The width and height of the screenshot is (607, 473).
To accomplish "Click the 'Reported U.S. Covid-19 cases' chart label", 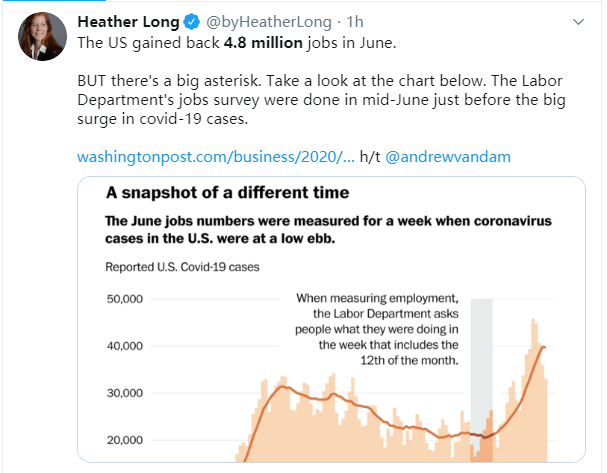I will (182, 267).
